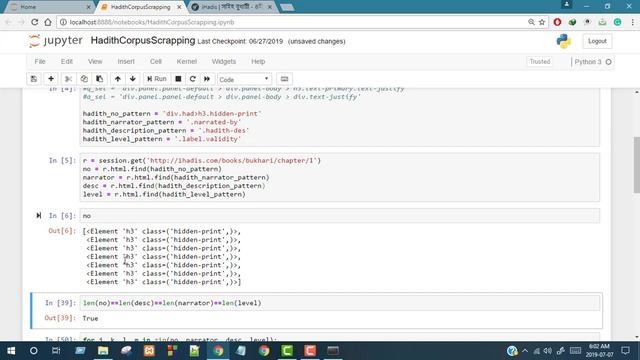Viewport: 640px width, 360px height.
Task: Open Cortana search circle in taskbar
Action: pos(33,351)
